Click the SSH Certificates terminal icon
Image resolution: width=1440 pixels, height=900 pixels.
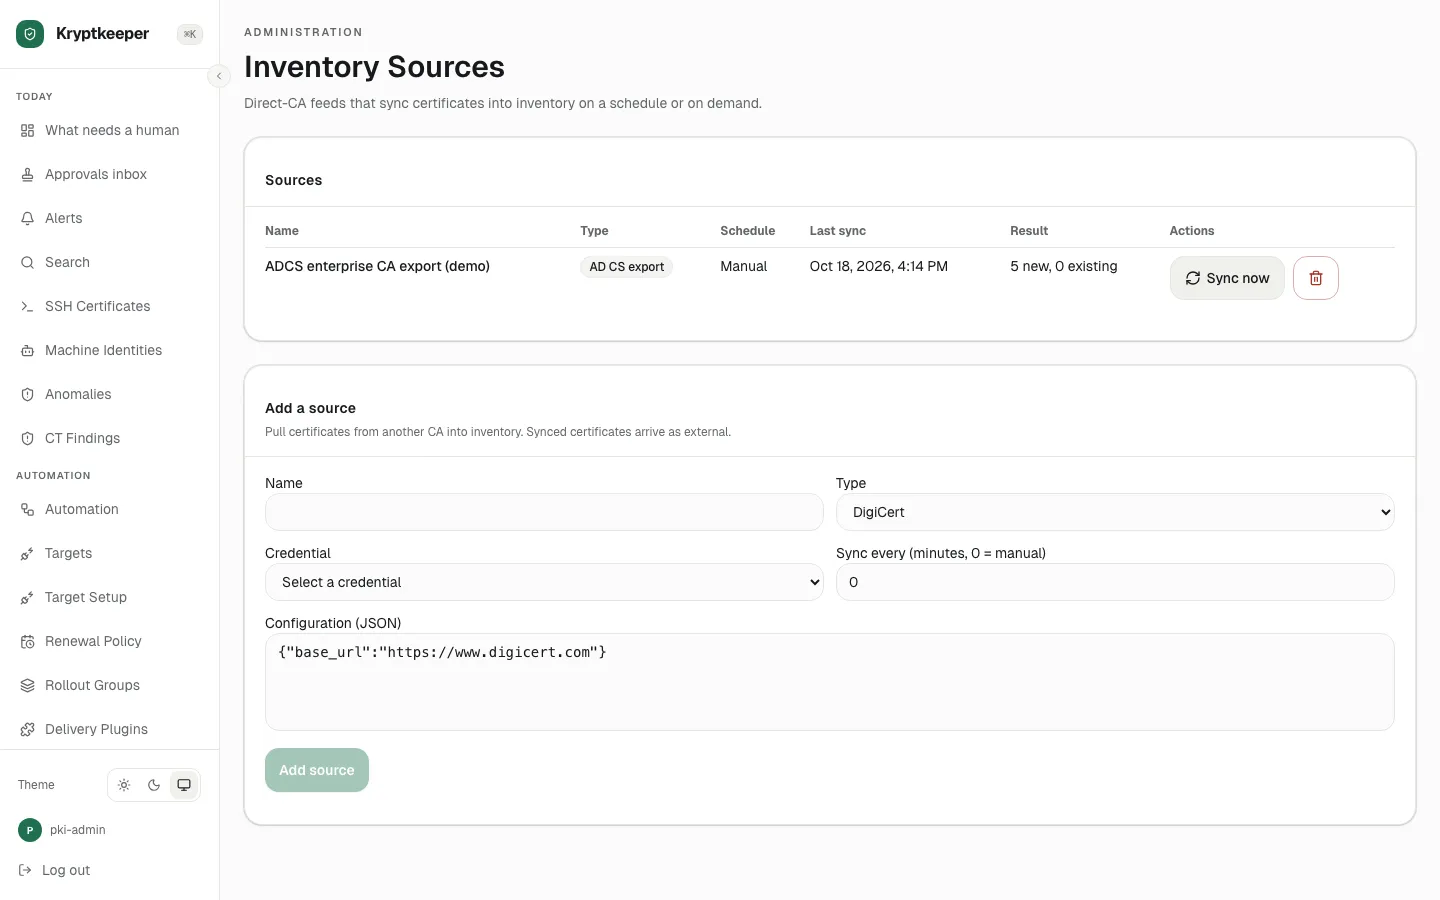pos(27,306)
